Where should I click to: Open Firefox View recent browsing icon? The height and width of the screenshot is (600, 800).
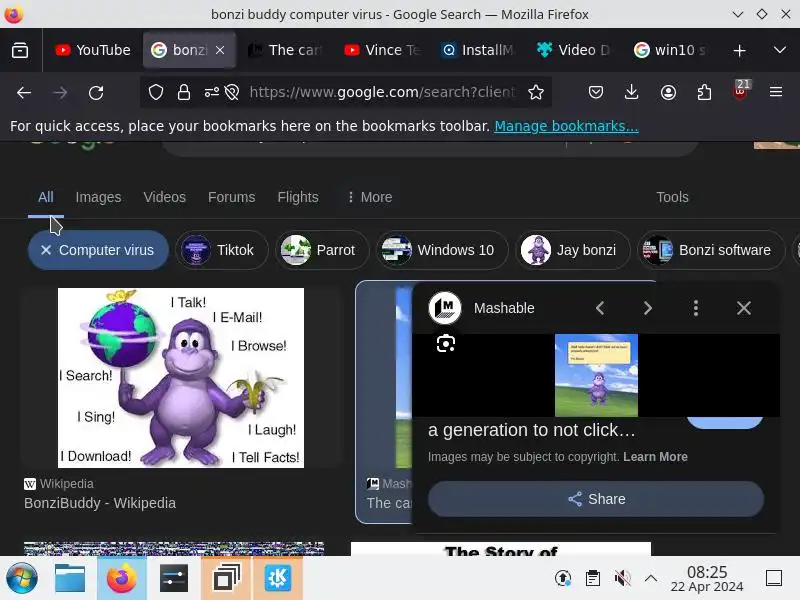coord(20,50)
